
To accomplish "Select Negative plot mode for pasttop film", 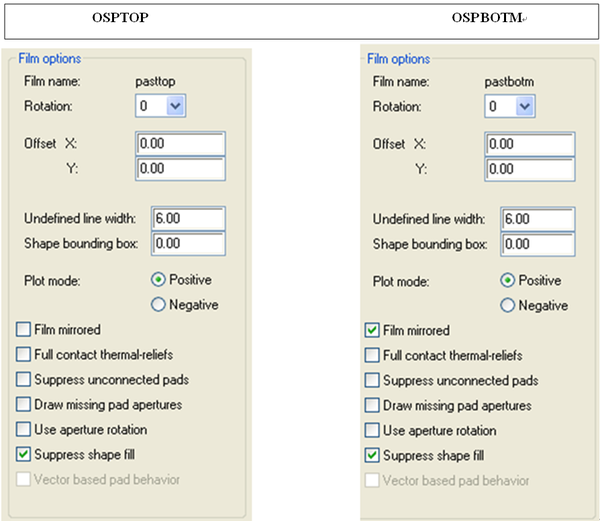I will pos(158,305).
